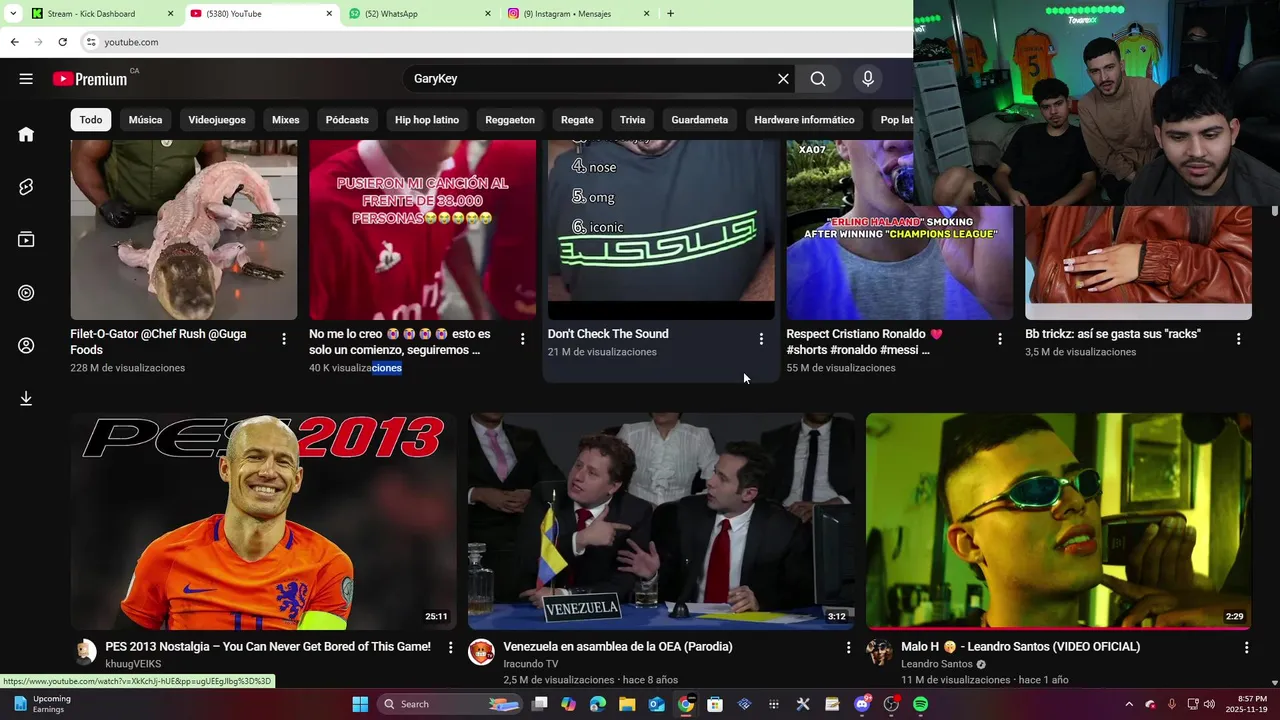Switch to the WhatsApp browser tab
The image size is (1280, 720).
(x=420, y=14)
